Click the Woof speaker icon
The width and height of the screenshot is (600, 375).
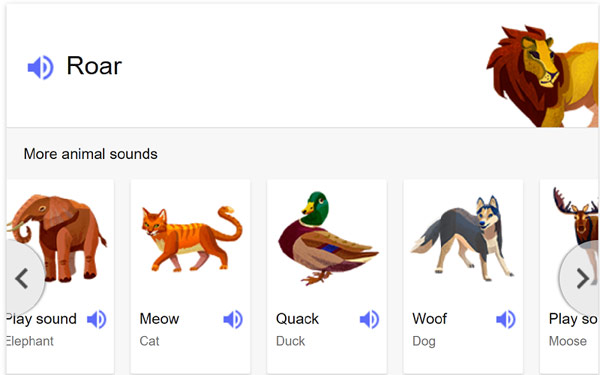coord(506,319)
